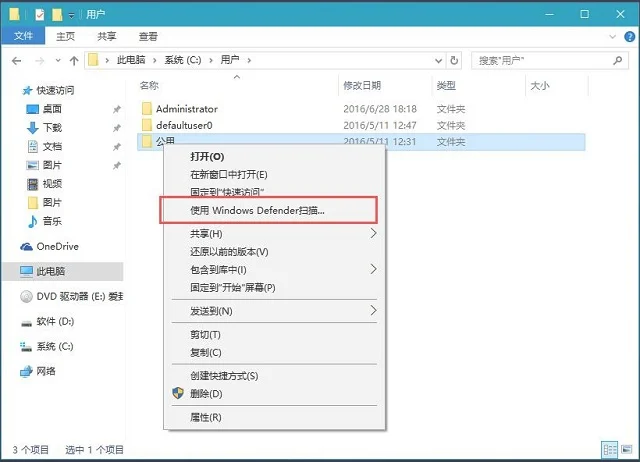Unpin 下载 using its pin icon
The width and height of the screenshot is (640, 462).
coord(117,128)
